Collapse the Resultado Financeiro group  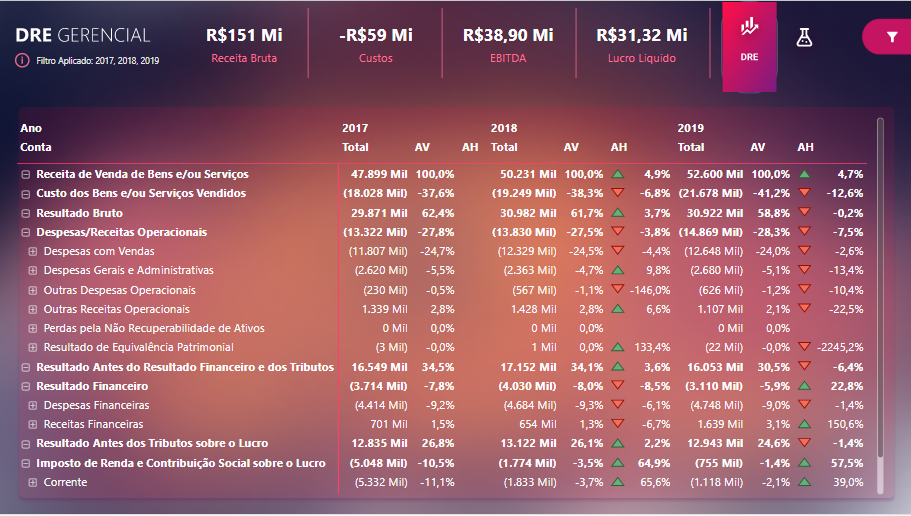[x=26, y=386]
